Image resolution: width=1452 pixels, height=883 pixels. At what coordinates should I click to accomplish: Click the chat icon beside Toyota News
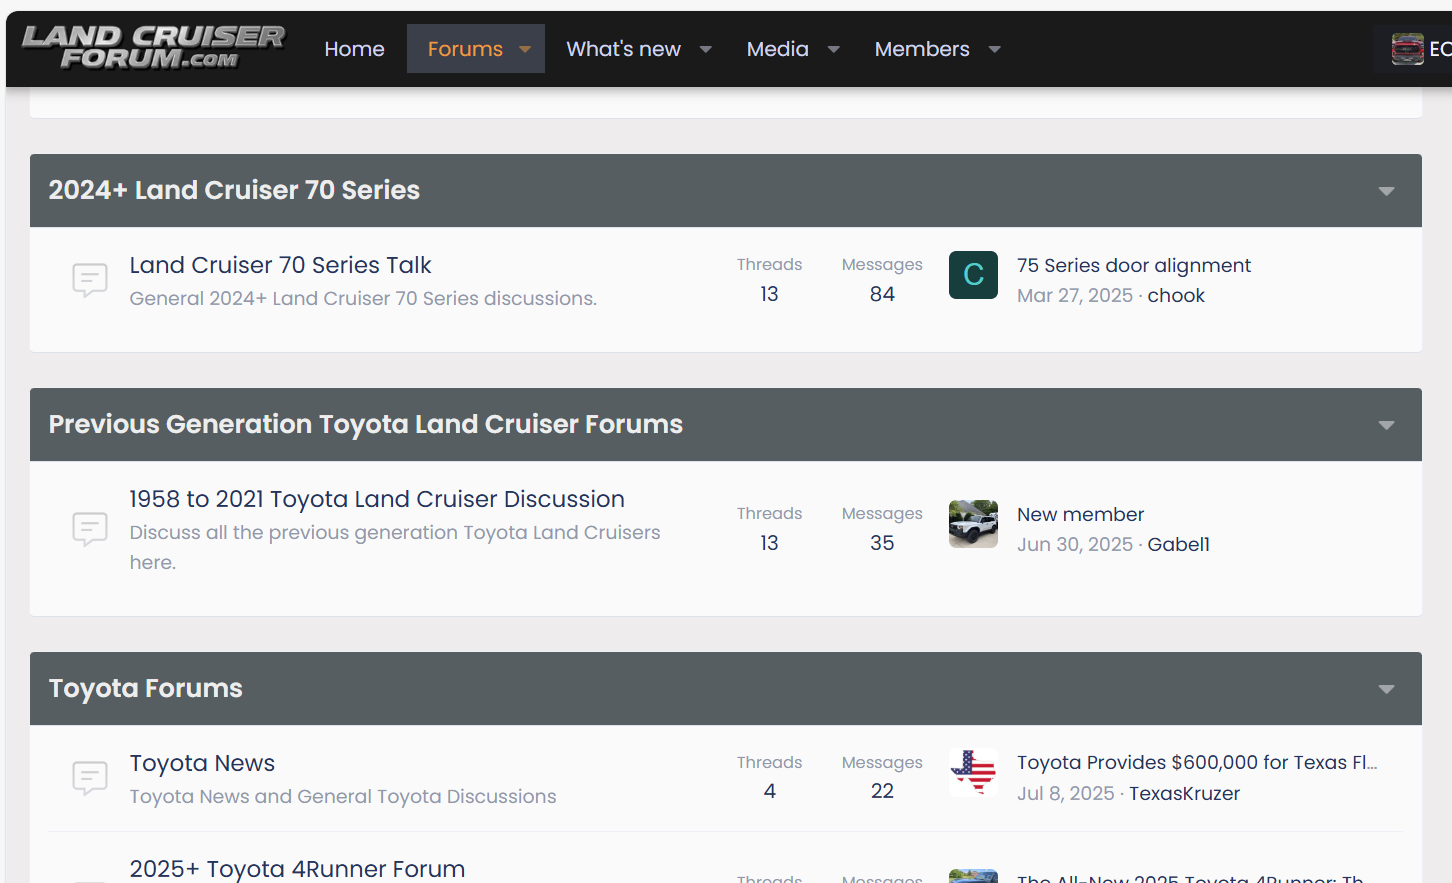coord(90,778)
